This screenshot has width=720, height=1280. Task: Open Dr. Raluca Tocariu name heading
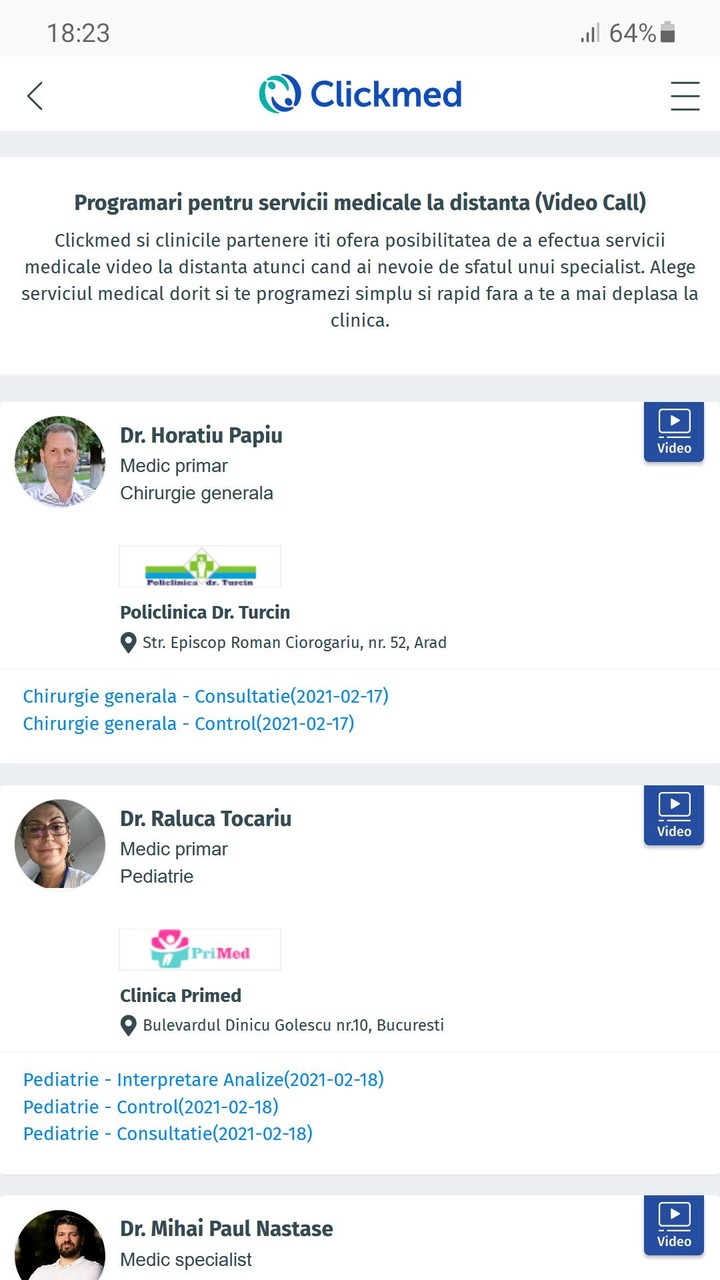pyautogui.click(x=206, y=819)
